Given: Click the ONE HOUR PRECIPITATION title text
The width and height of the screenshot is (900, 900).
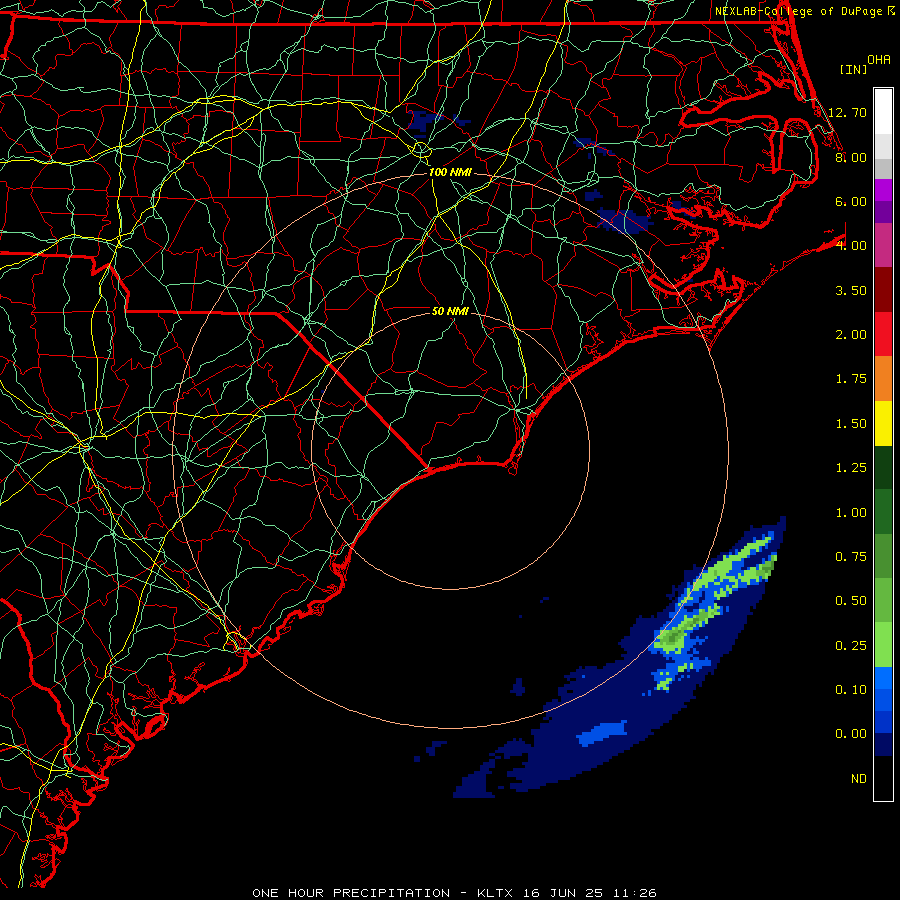Looking at the screenshot, I should point(351,893).
